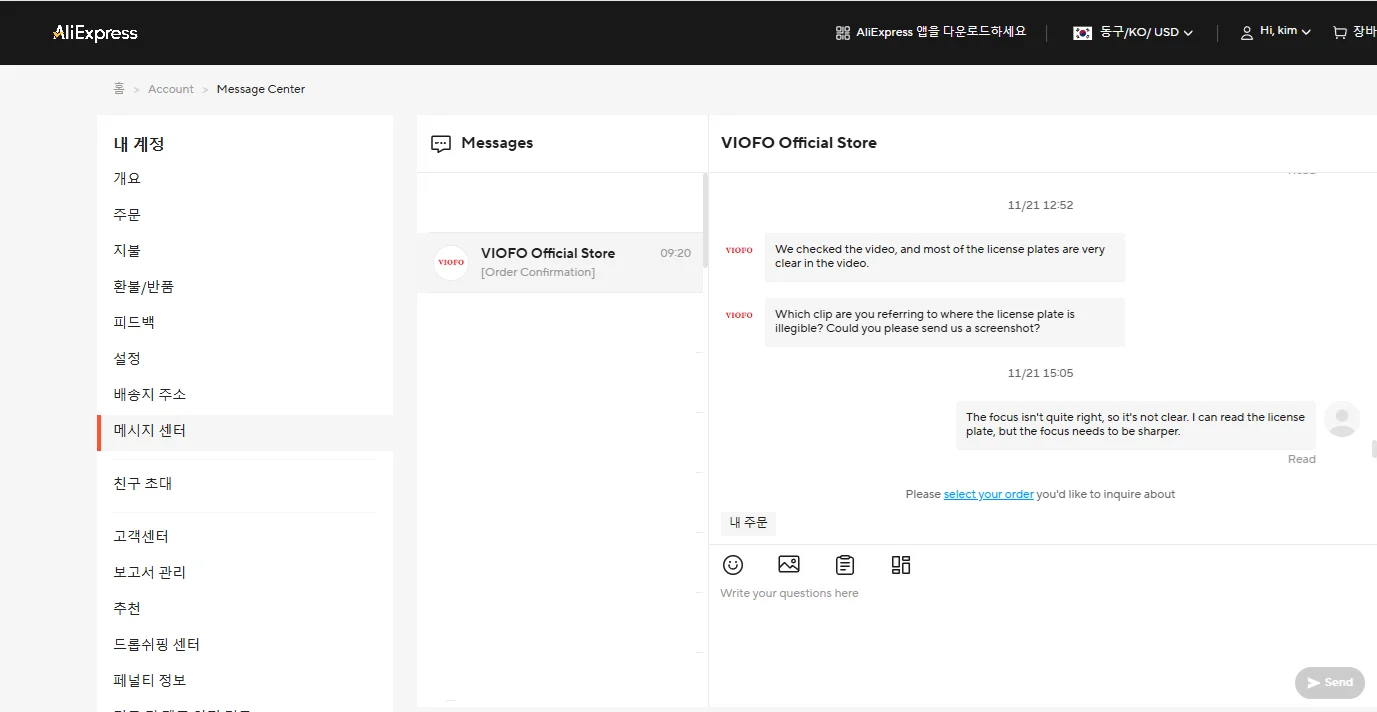
Task: Click the South Korea flag icon
Action: (1082, 32)
